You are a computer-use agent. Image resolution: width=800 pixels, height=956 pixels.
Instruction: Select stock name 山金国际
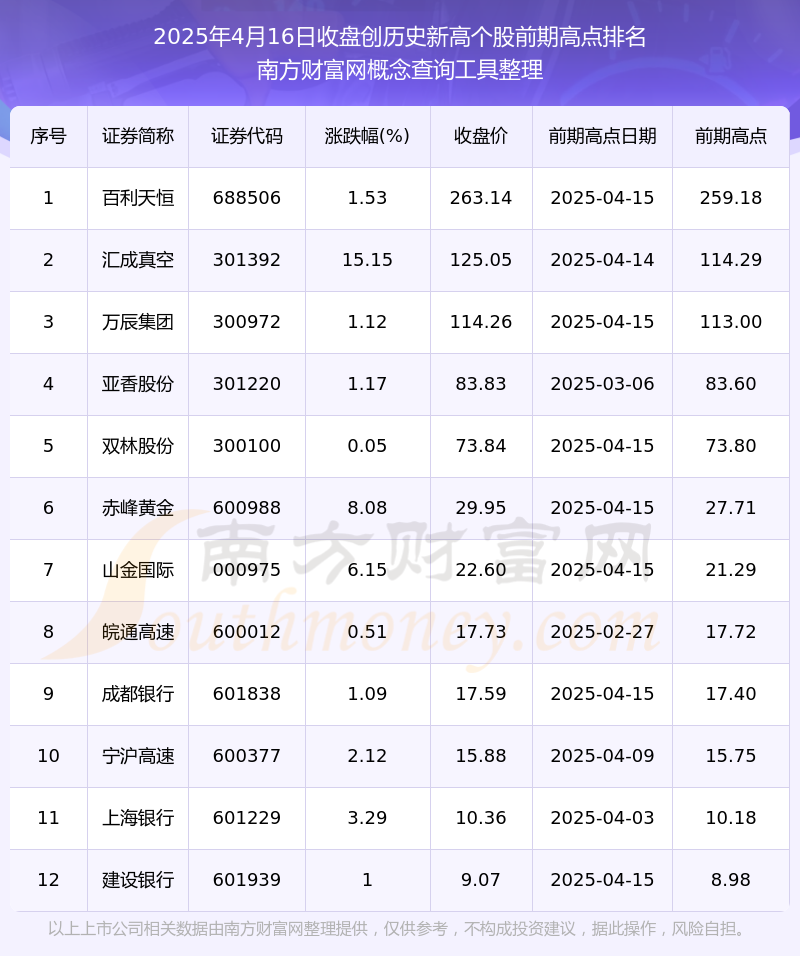138,570
